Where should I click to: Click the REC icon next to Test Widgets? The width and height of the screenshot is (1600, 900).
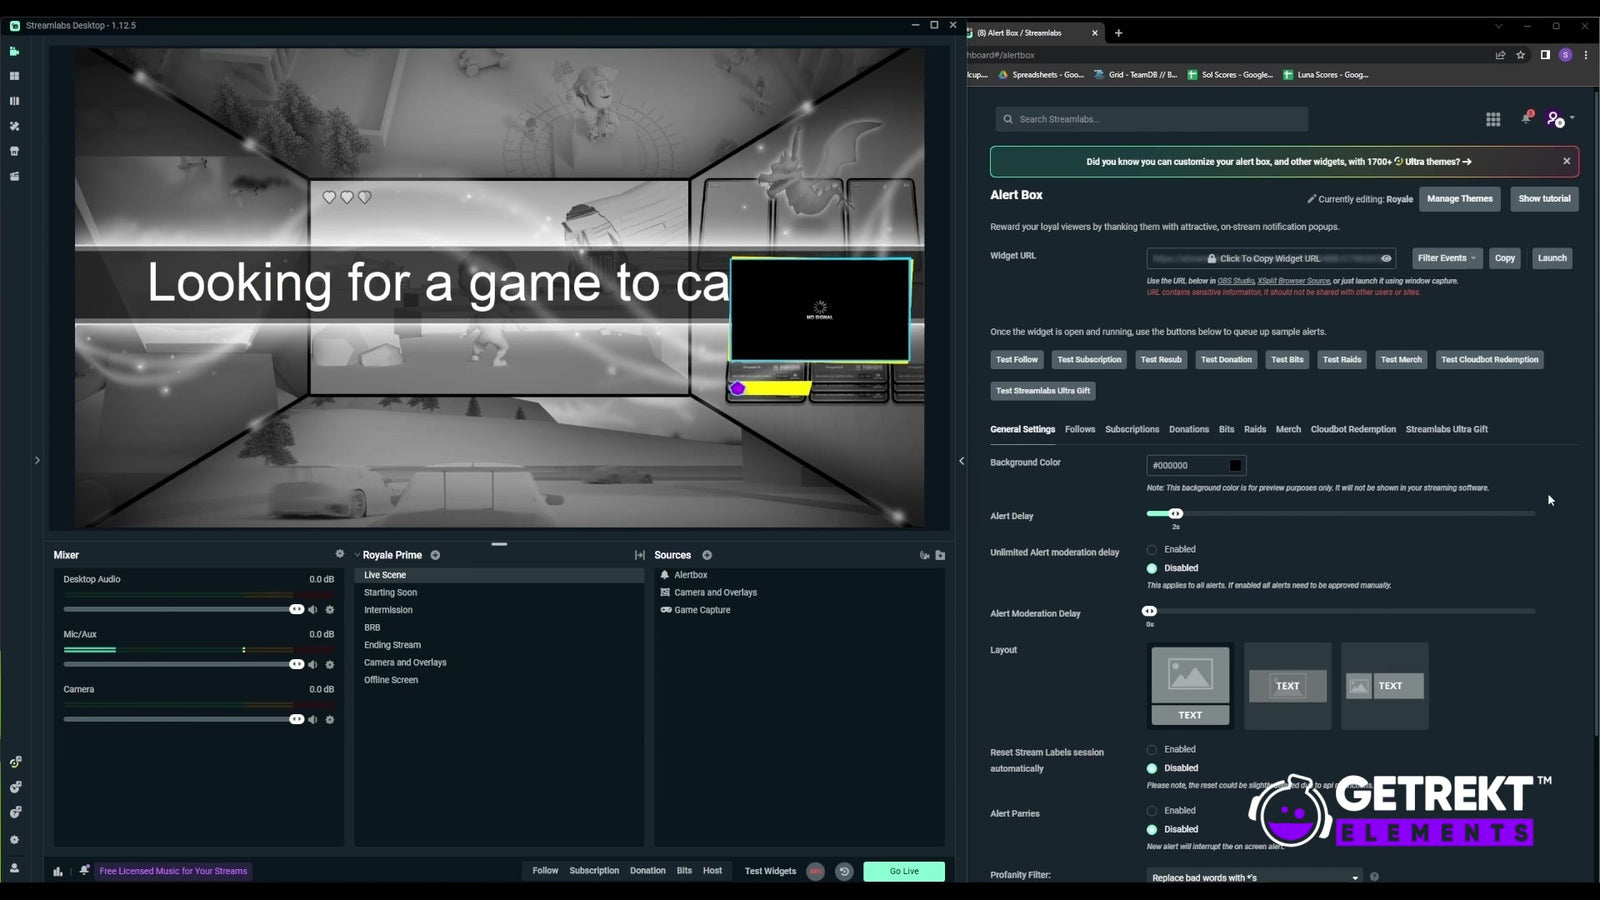[x=817, y=871]
